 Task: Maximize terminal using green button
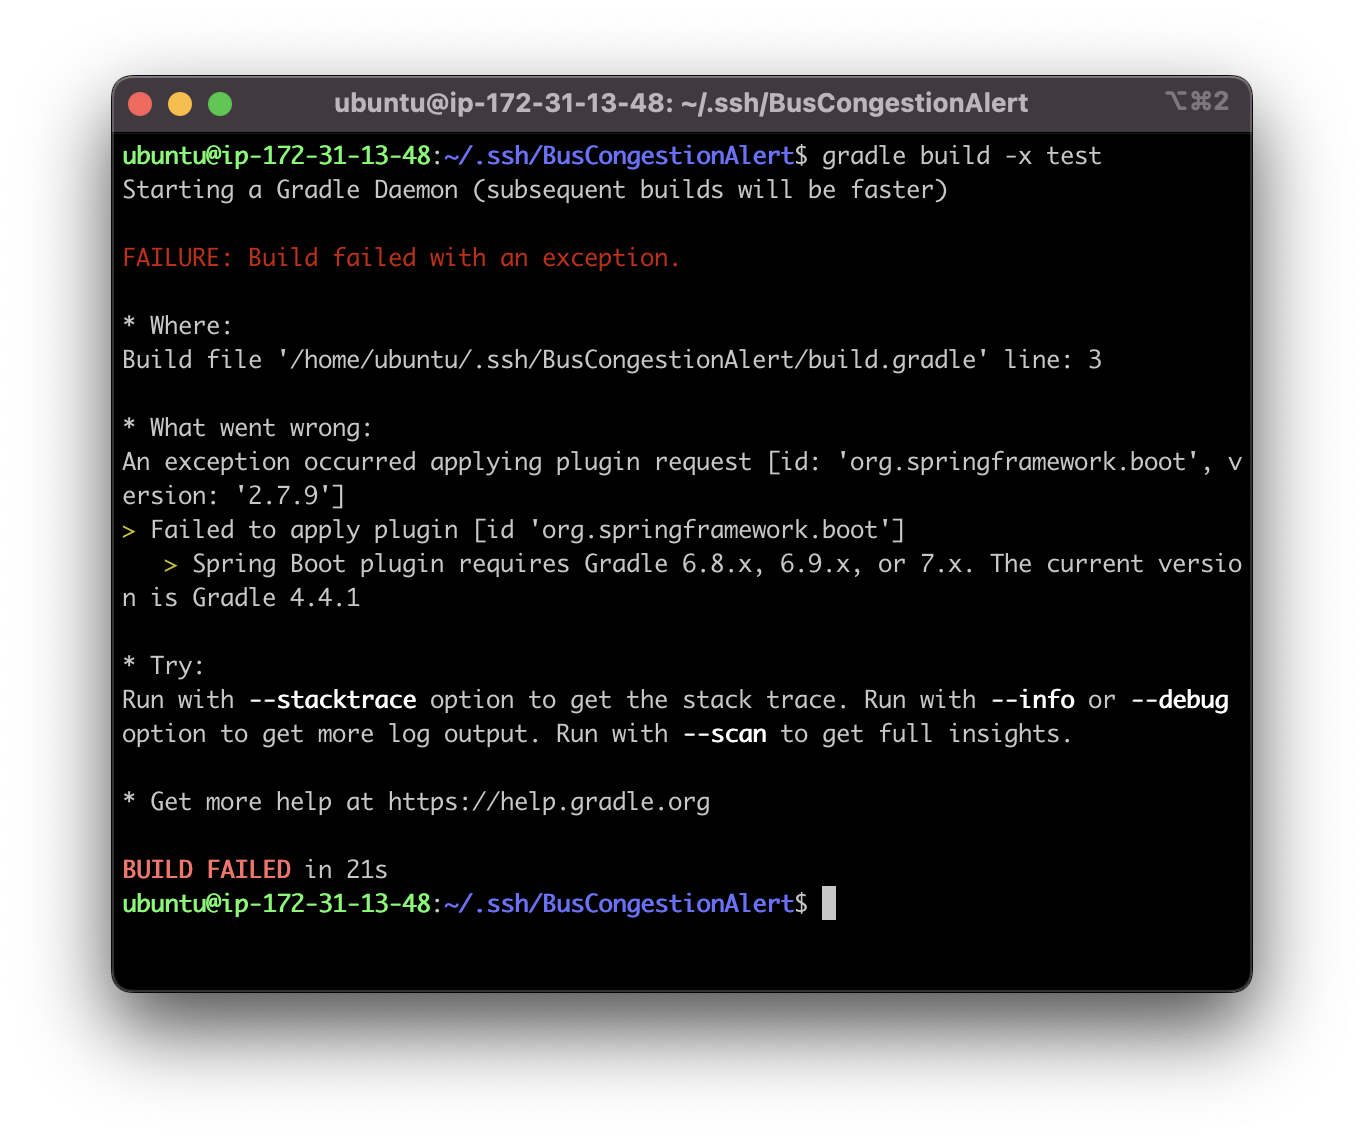coord(220,104)
